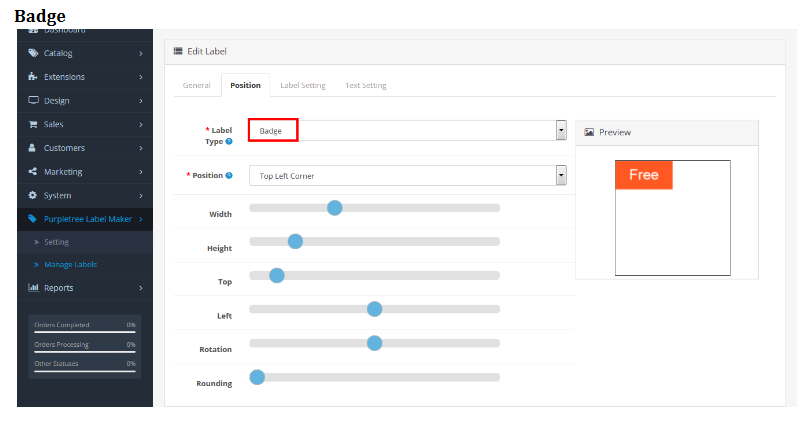Screen dimensions: 812x421
Task: Expand the Customers menu chevron
Action: tap(141, 148)
